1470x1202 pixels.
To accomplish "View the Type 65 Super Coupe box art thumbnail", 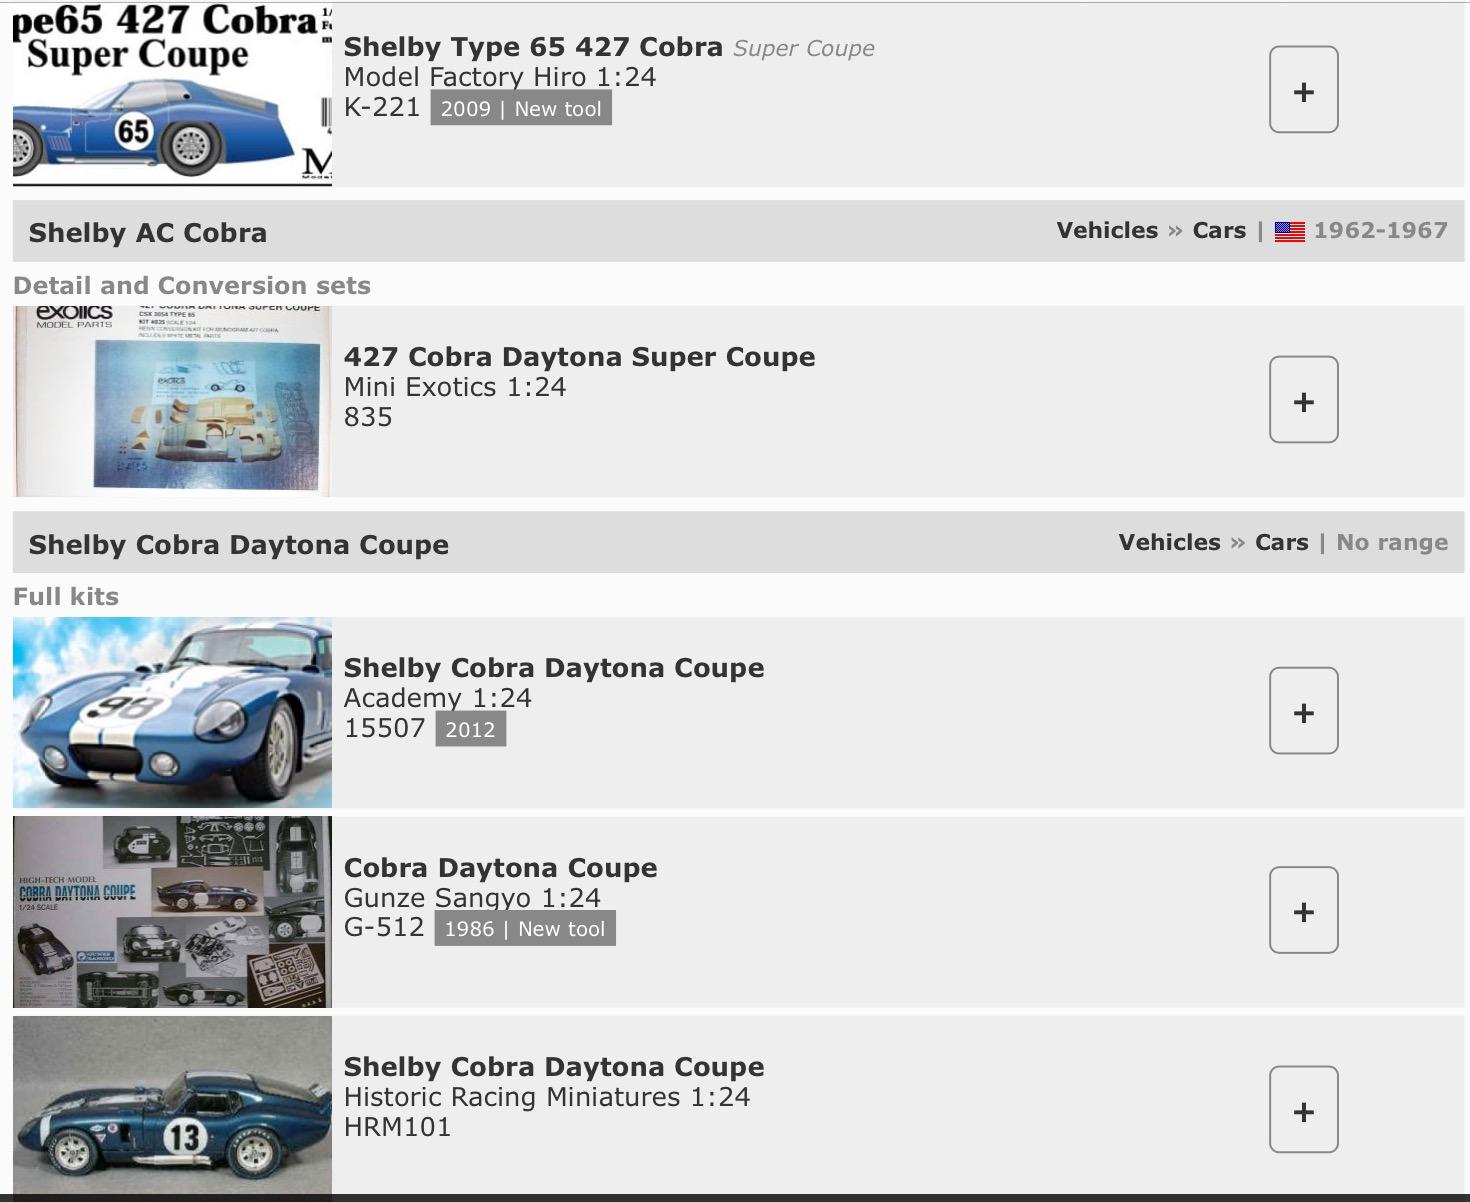I will coord(172,95).
